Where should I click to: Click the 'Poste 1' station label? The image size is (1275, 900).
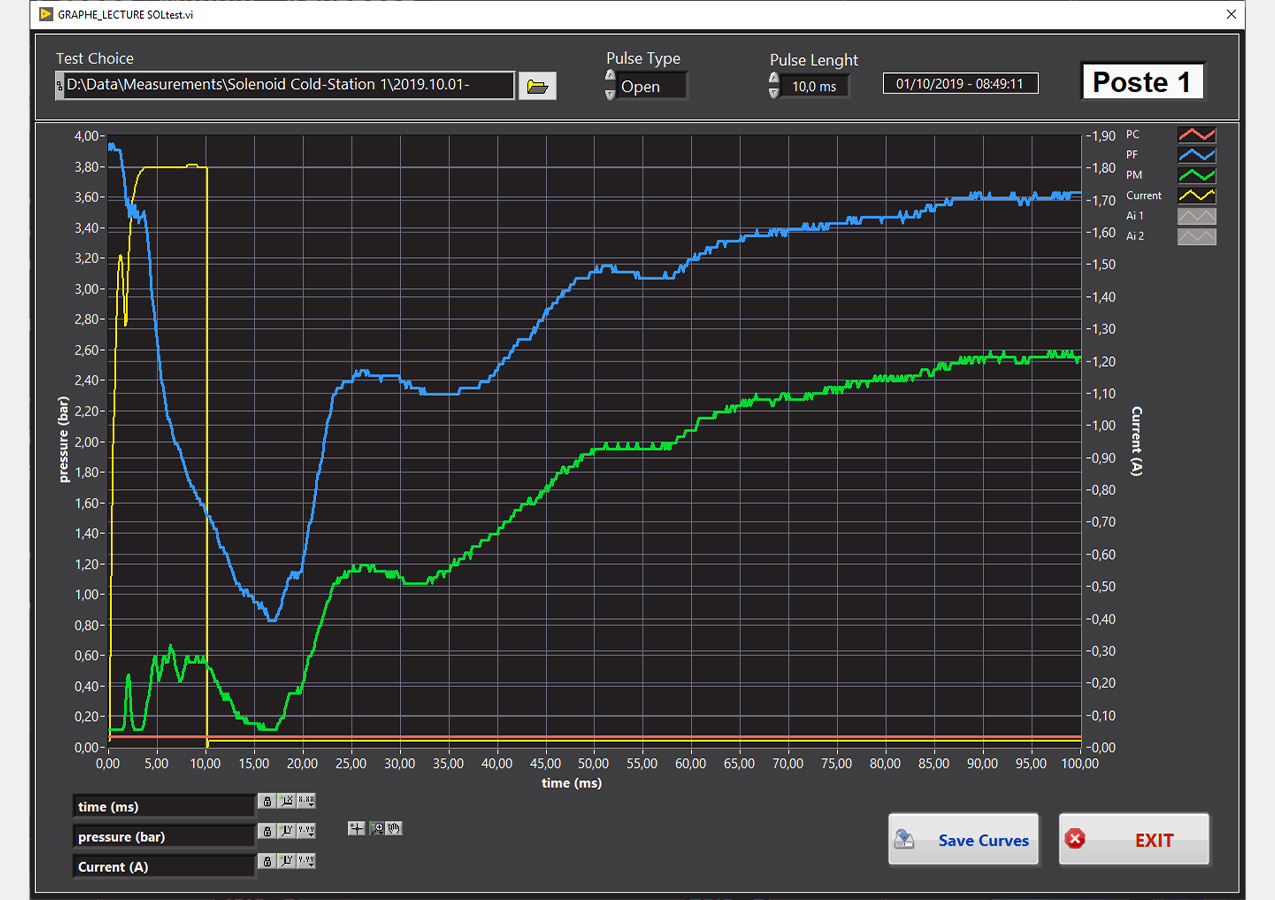click(1142, 82)
